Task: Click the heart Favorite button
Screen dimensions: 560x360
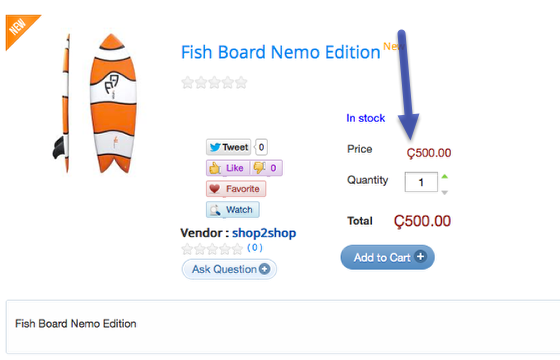Action: point(236,189)
